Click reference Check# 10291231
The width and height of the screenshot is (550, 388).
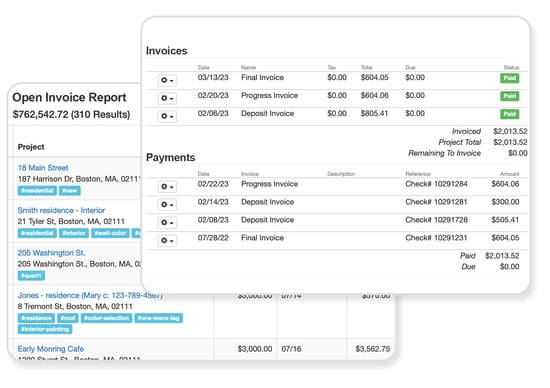(x=436, y=238)
